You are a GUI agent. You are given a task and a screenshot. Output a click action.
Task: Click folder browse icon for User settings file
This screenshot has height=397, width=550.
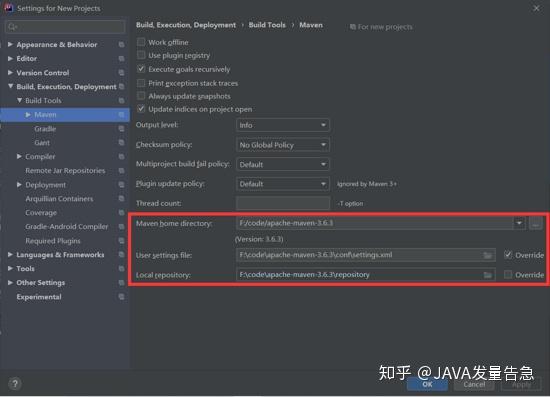(x=487, y=255)
